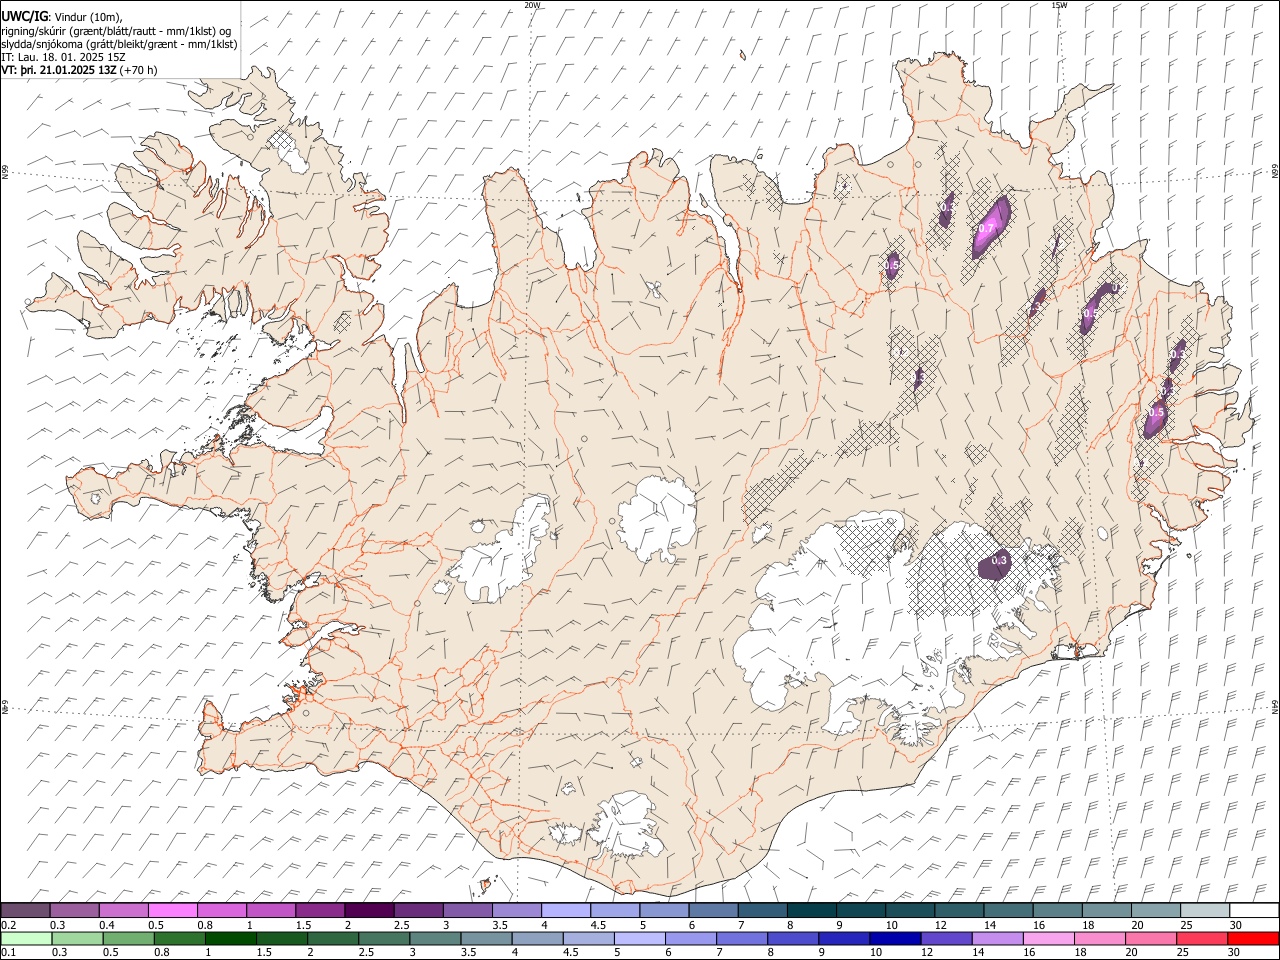Click the 20W longitude label at top

[x=531, y=4]
